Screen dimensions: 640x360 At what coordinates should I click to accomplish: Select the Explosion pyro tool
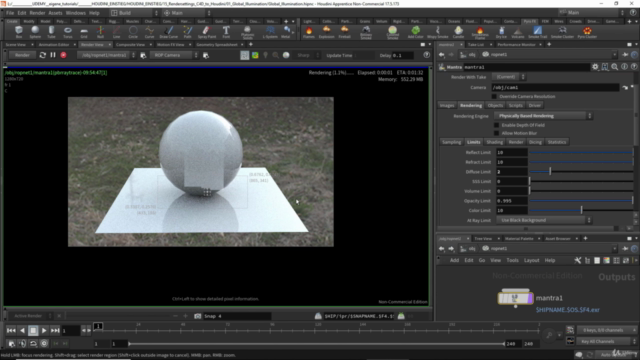[327, 31]
